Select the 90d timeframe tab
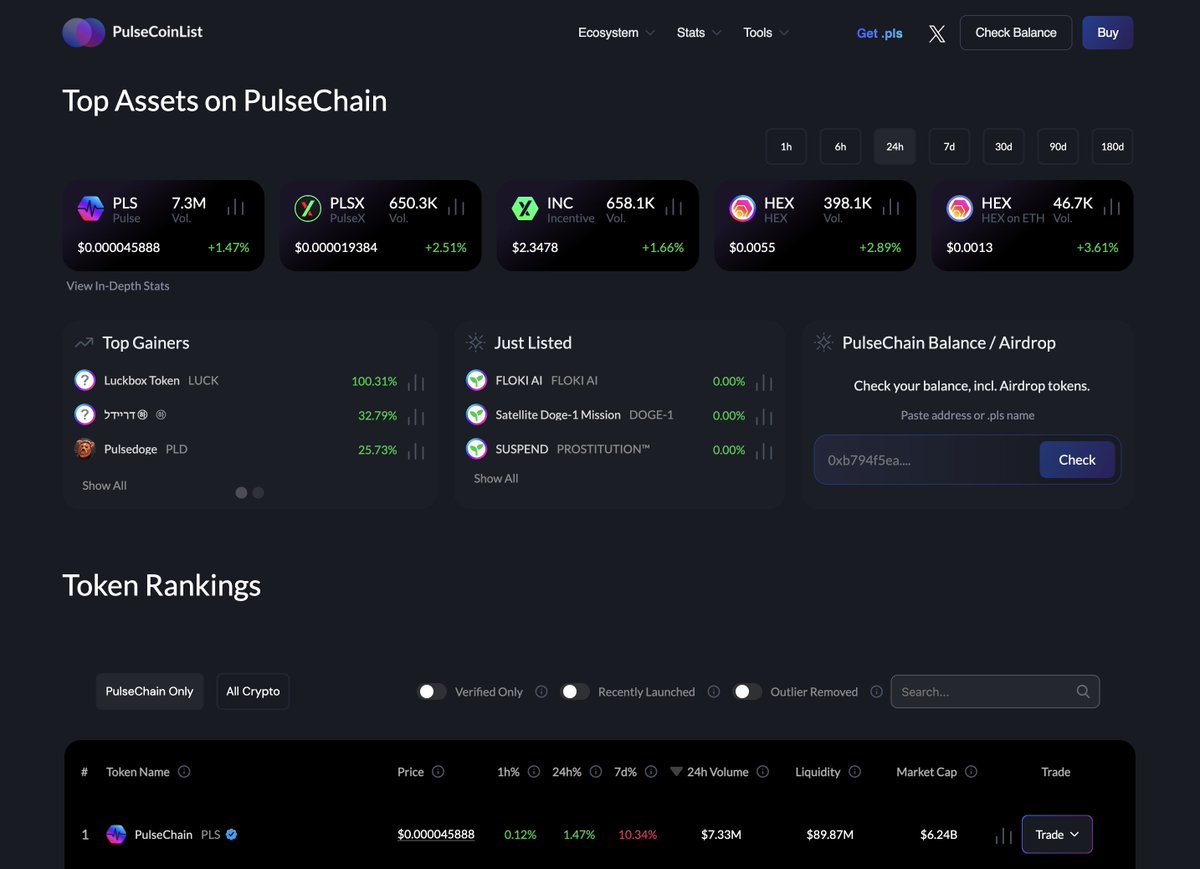 pos(1058,147)
